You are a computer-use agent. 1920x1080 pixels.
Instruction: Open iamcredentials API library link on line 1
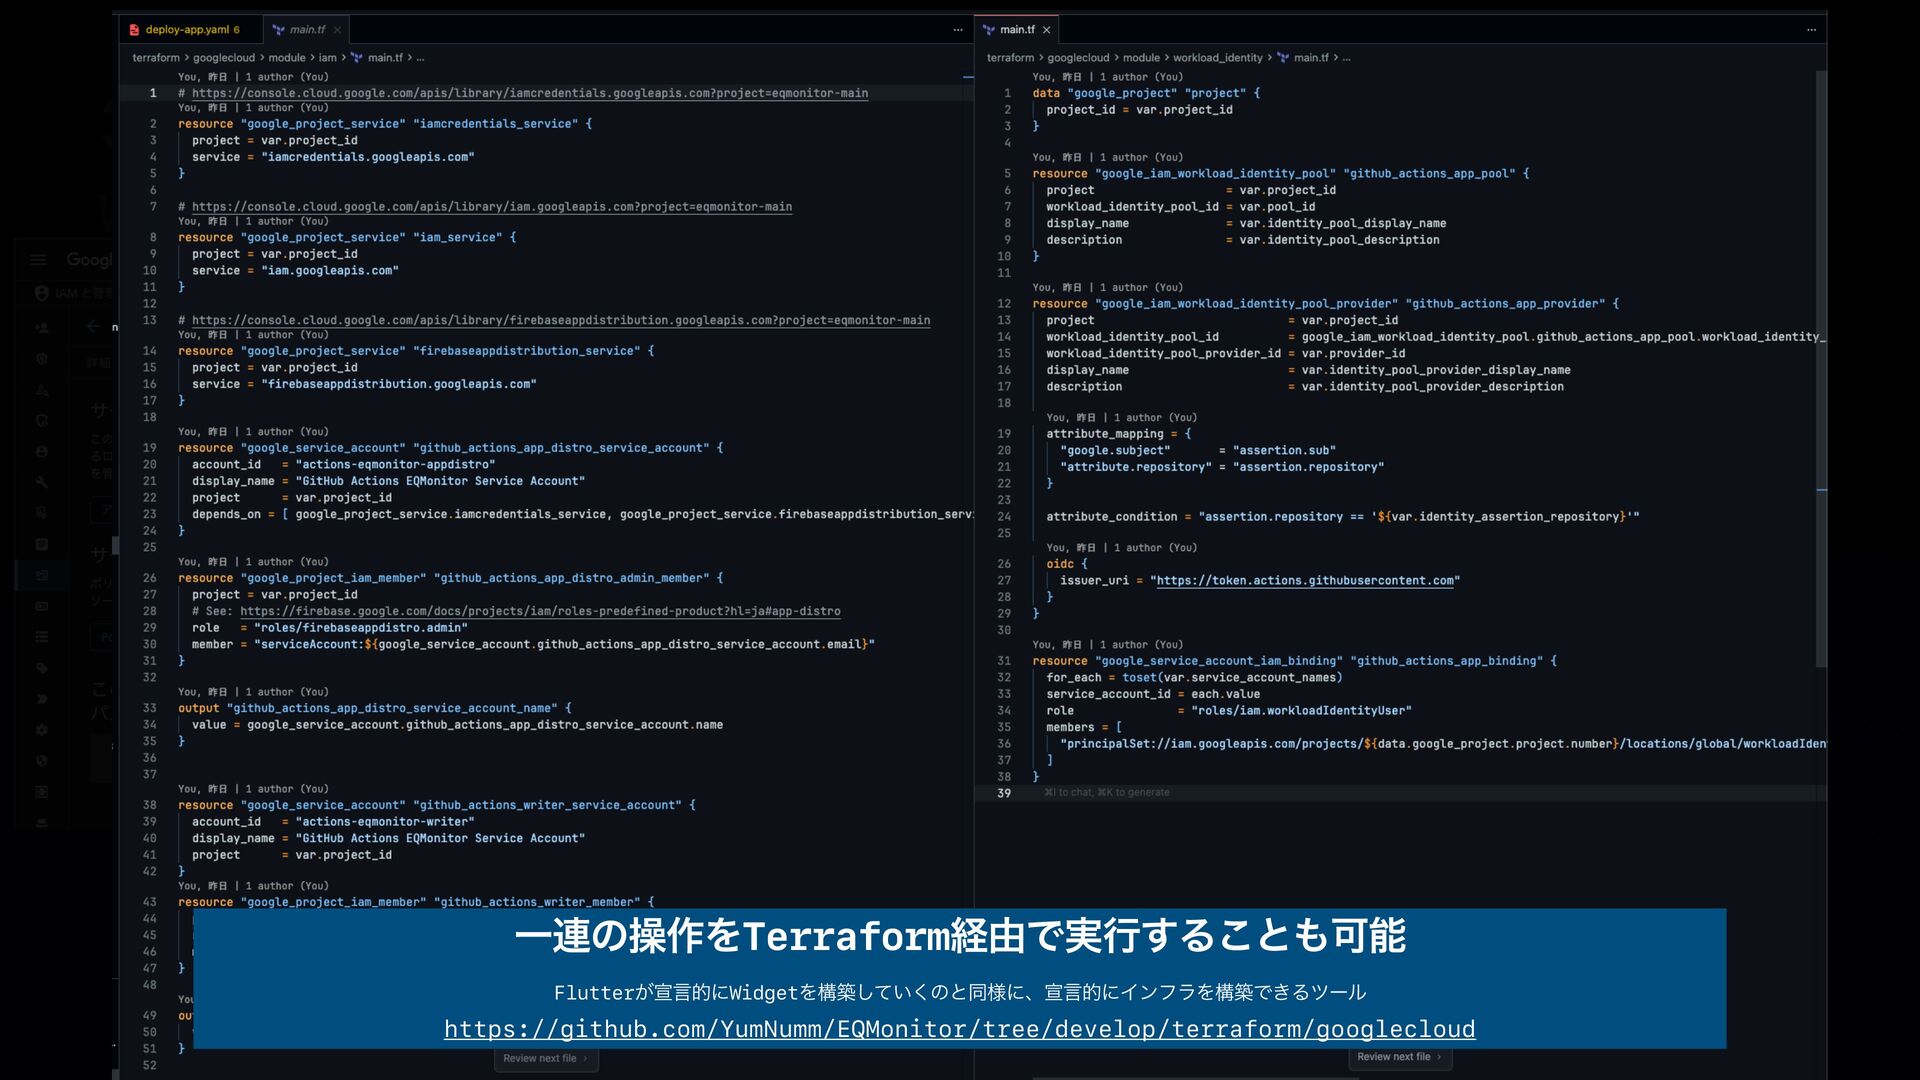pyautogui.click(x=529, y=93)
